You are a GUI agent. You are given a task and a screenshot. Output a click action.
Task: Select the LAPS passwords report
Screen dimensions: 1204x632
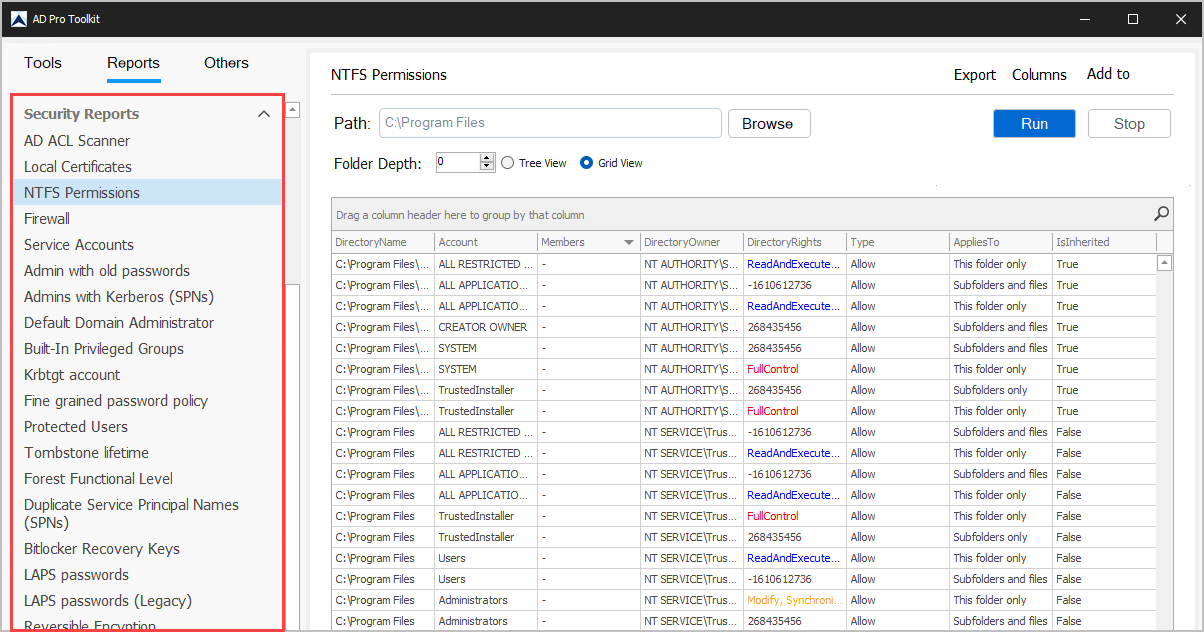coord(76,574)
